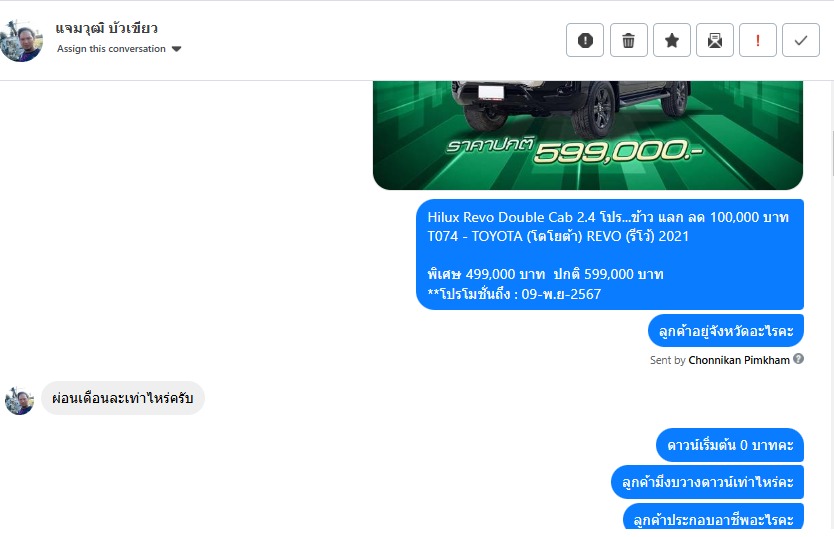
Task: Flag conversation with the red exclamation priority icon
Action: pyautogui.click(x=758, y=40)
